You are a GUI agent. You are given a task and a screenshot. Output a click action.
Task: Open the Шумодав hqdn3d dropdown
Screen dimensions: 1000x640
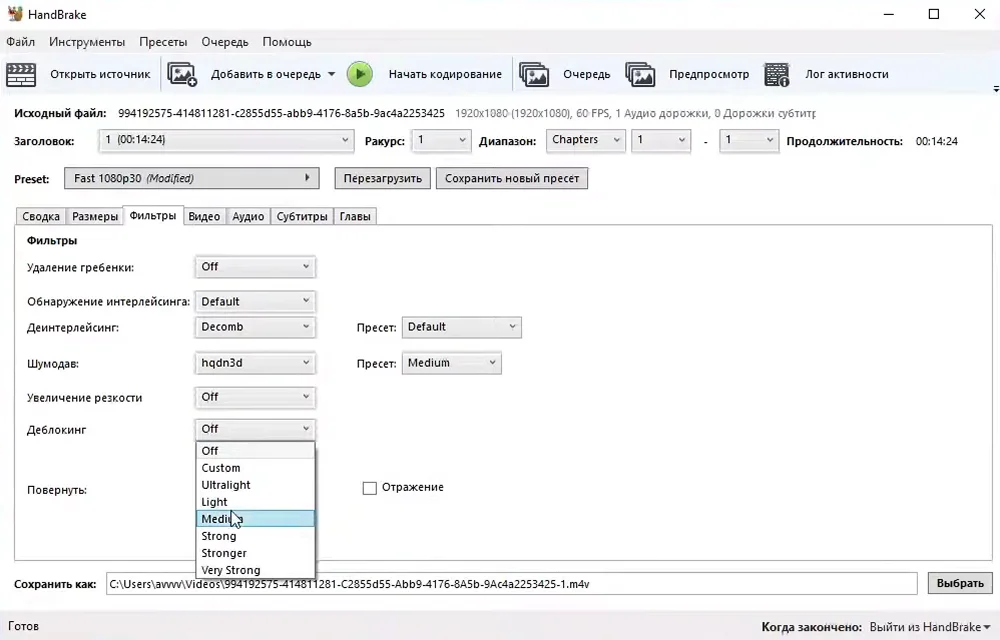pyautogui.click(x=254, y=363)
